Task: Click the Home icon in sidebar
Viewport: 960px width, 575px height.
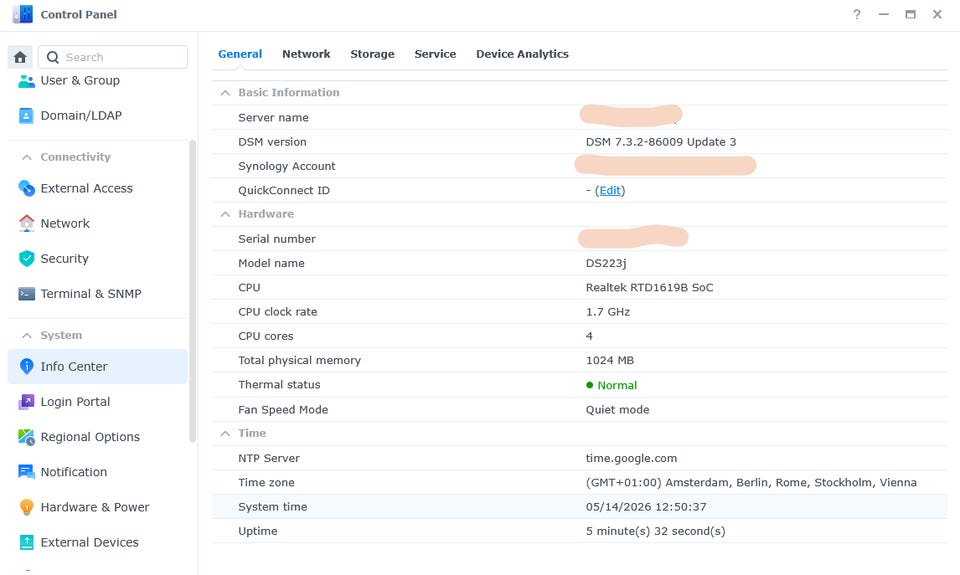Action: [x=20, y=58]
